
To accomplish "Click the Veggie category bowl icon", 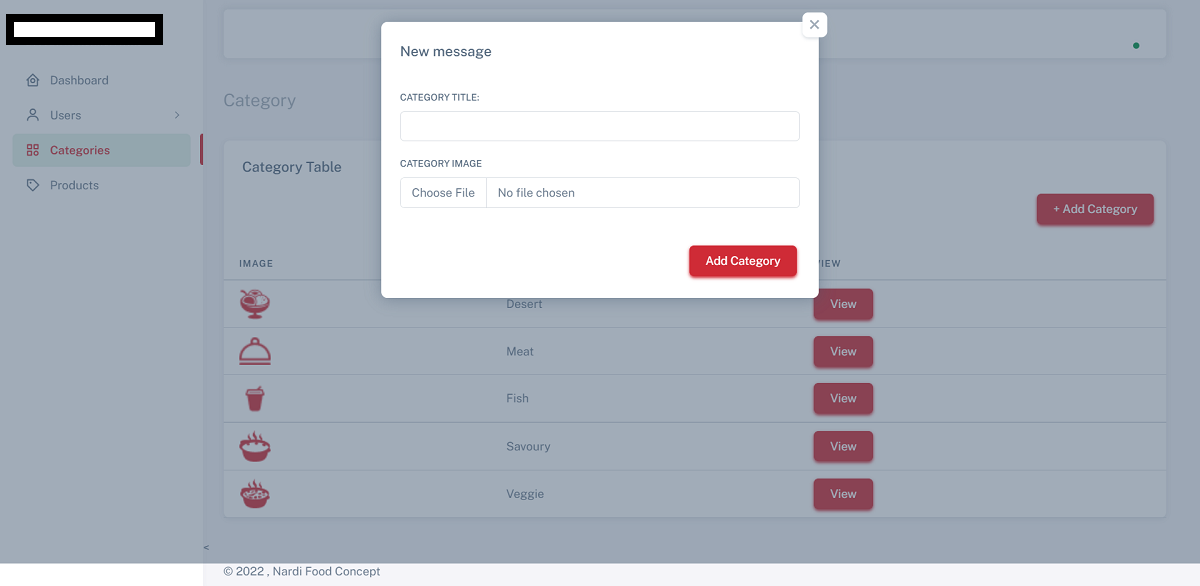I will (255, 494).
